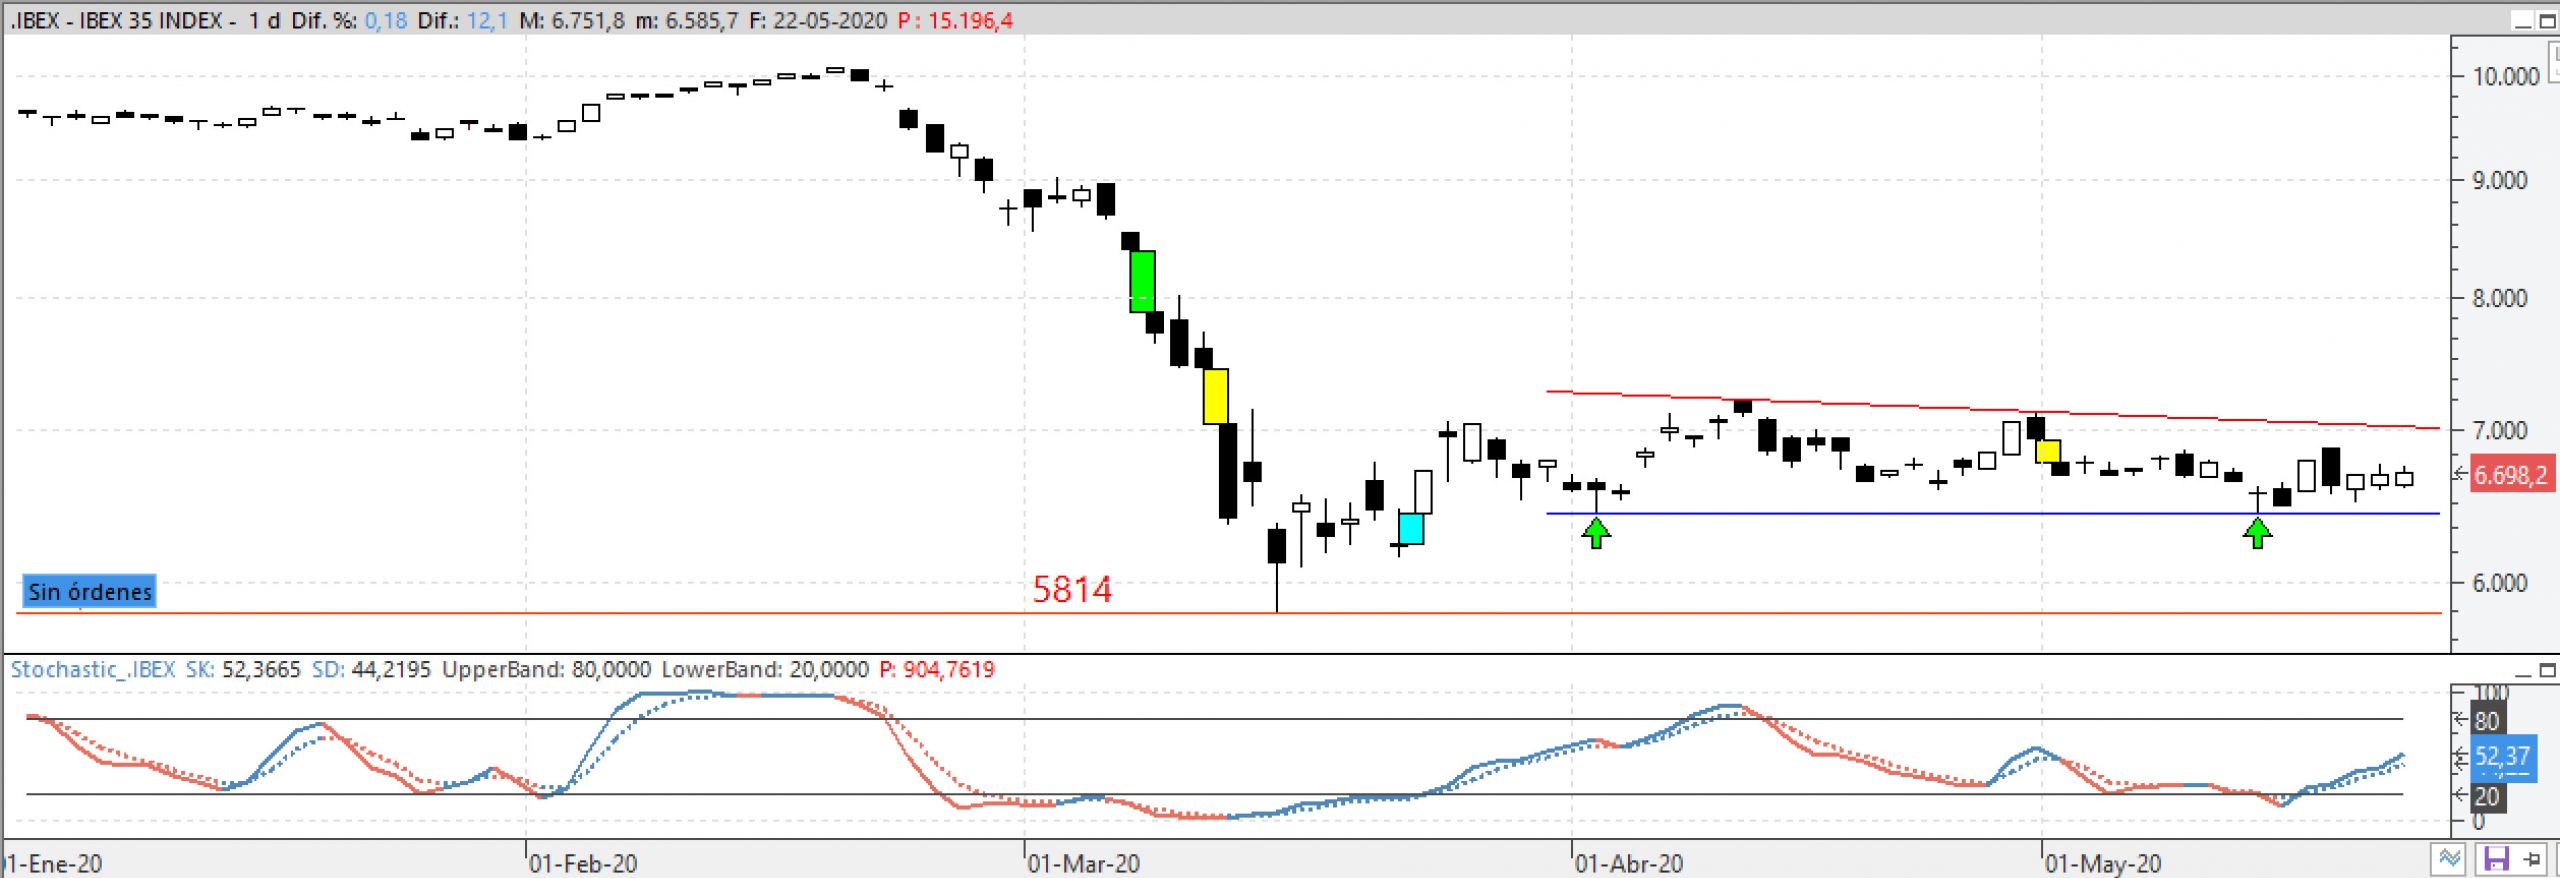Click the 'UpperBand: 80,0000' parameter

(x=546, y=670)
